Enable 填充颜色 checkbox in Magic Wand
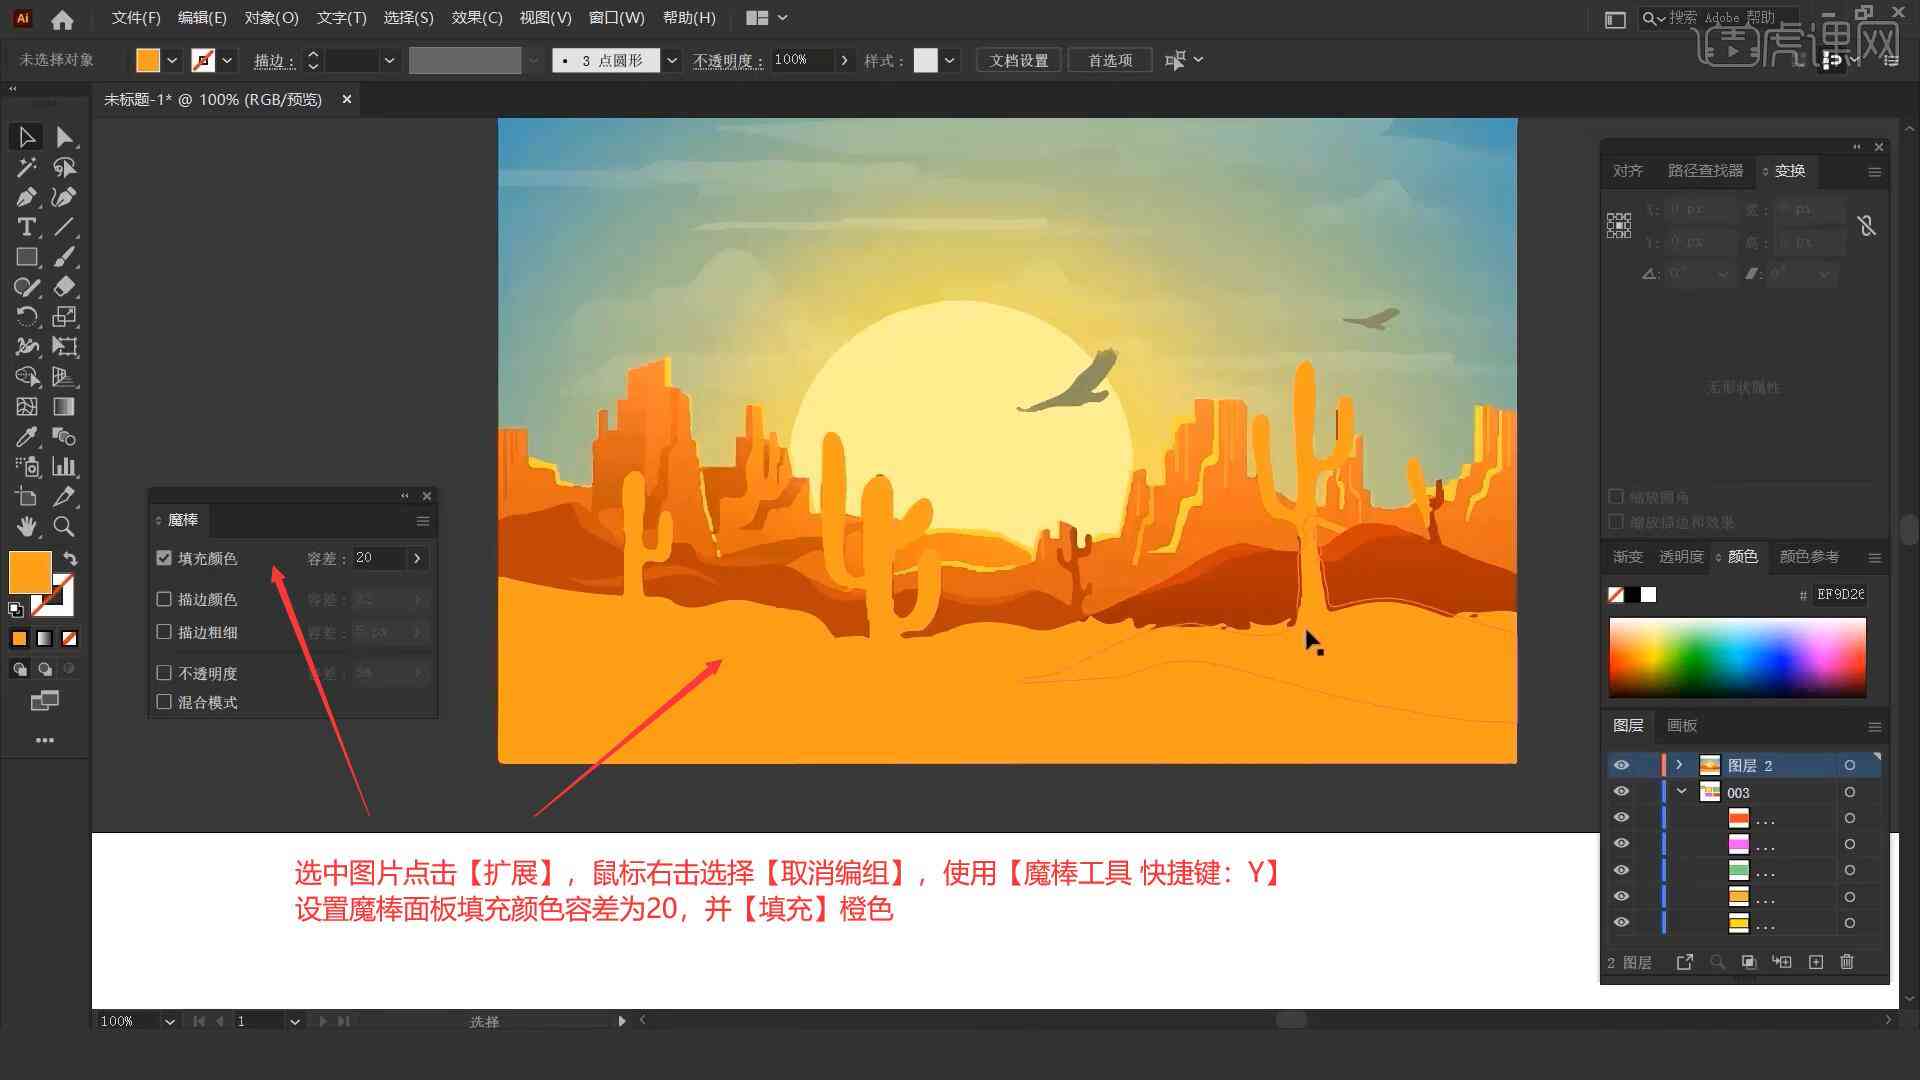Screen dimensions: 1920x1080 [x=164, y=556]
